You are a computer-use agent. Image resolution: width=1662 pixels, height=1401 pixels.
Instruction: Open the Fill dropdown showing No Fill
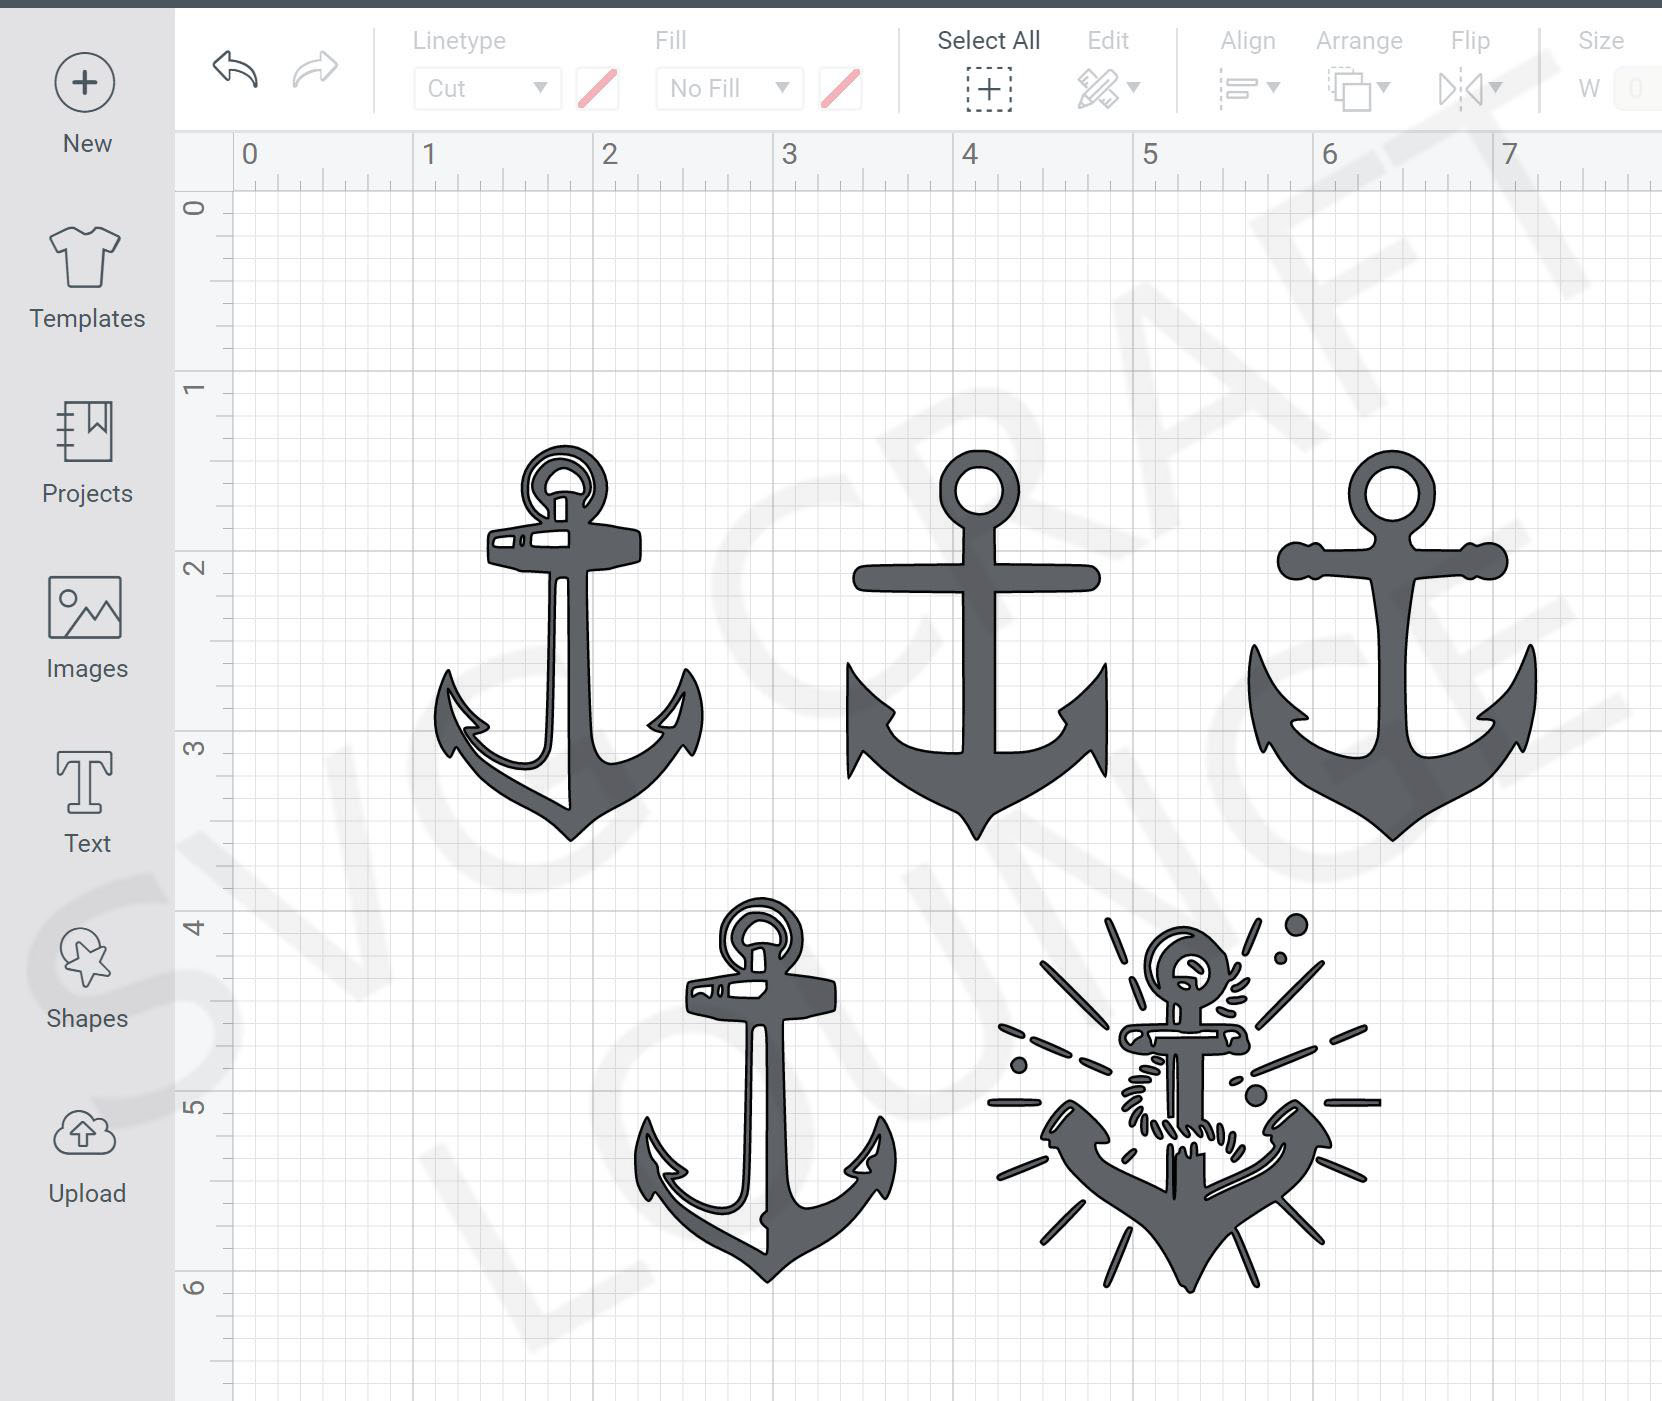[728, 88]
